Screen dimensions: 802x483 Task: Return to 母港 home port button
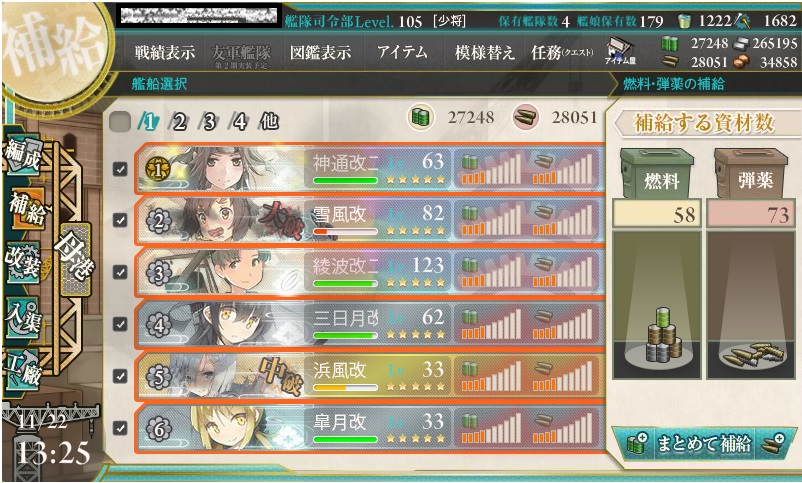pos(75,259)
